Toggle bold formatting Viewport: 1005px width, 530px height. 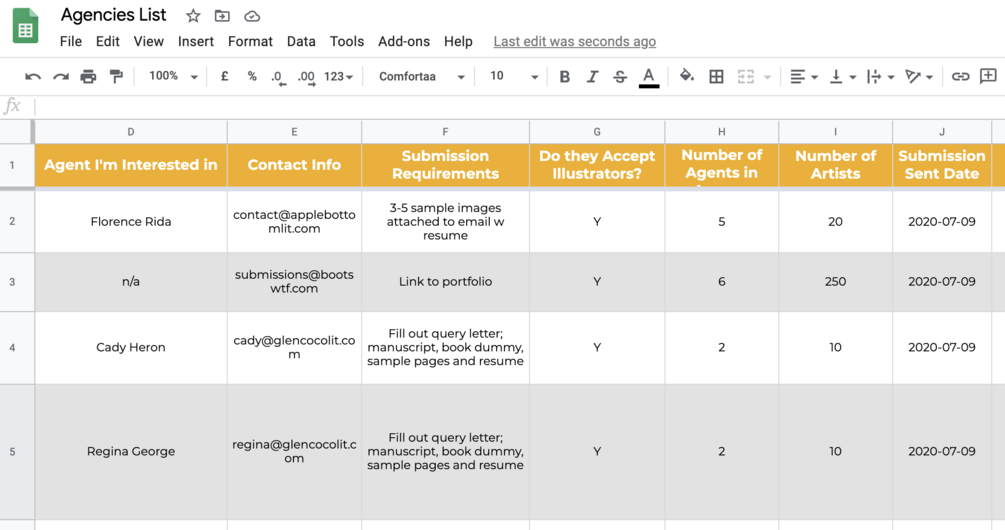click(x=564, y=77)
